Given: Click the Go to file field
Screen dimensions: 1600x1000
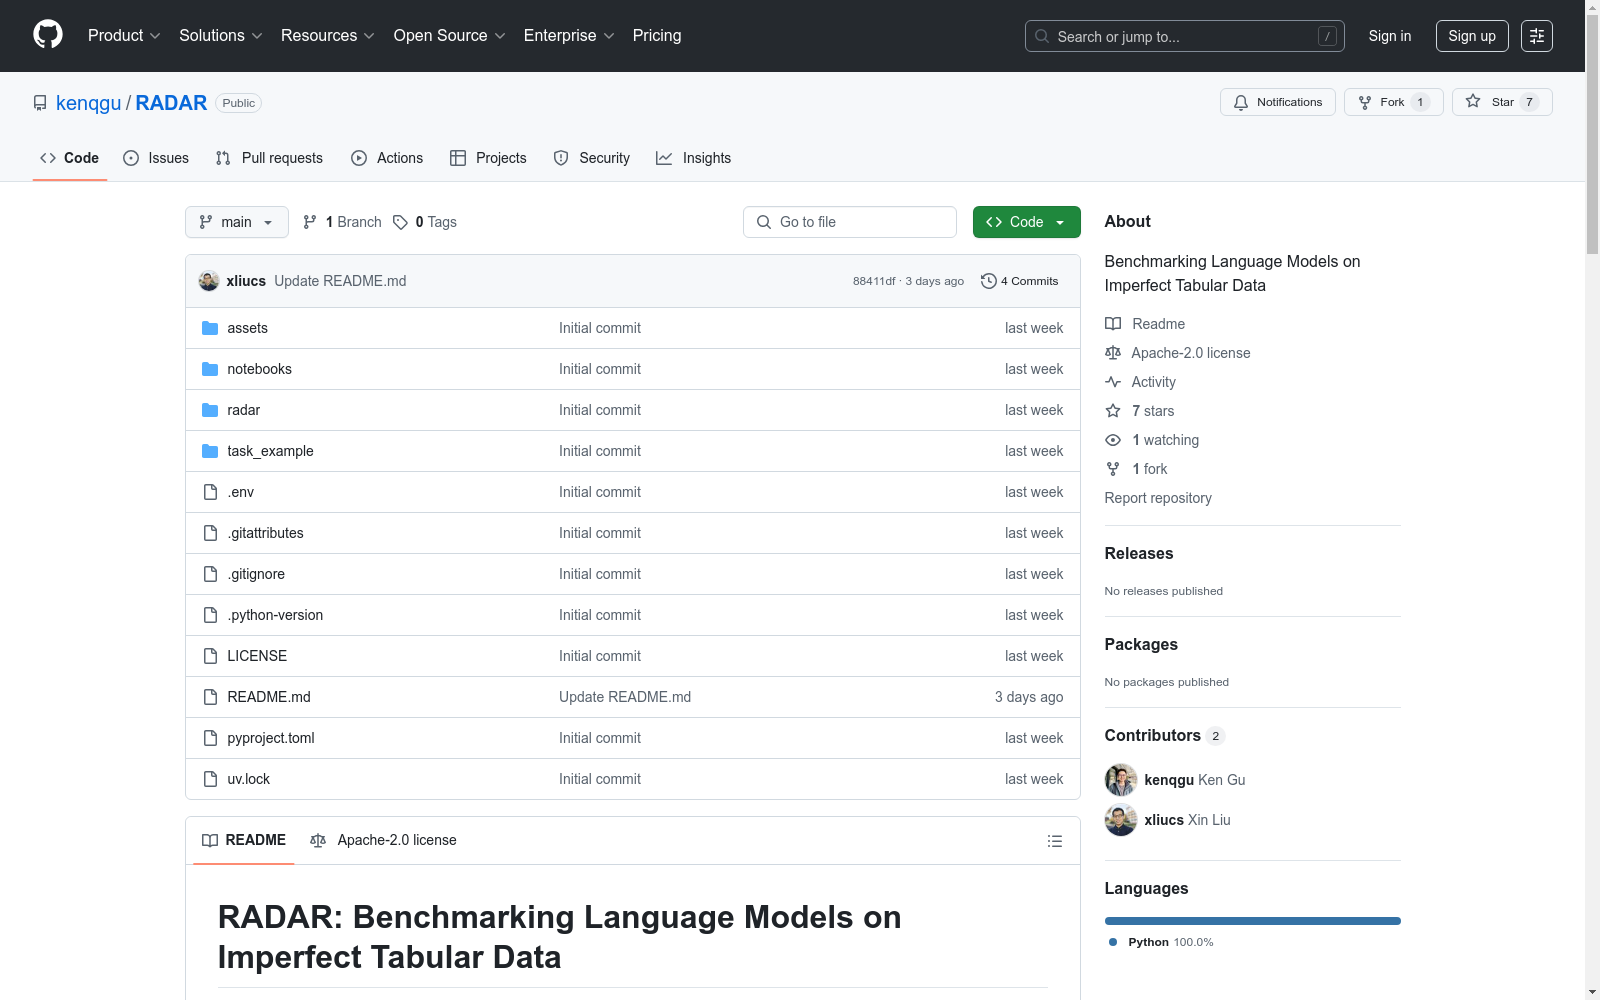Looking at the screenshot, I should tap(850, 222).
